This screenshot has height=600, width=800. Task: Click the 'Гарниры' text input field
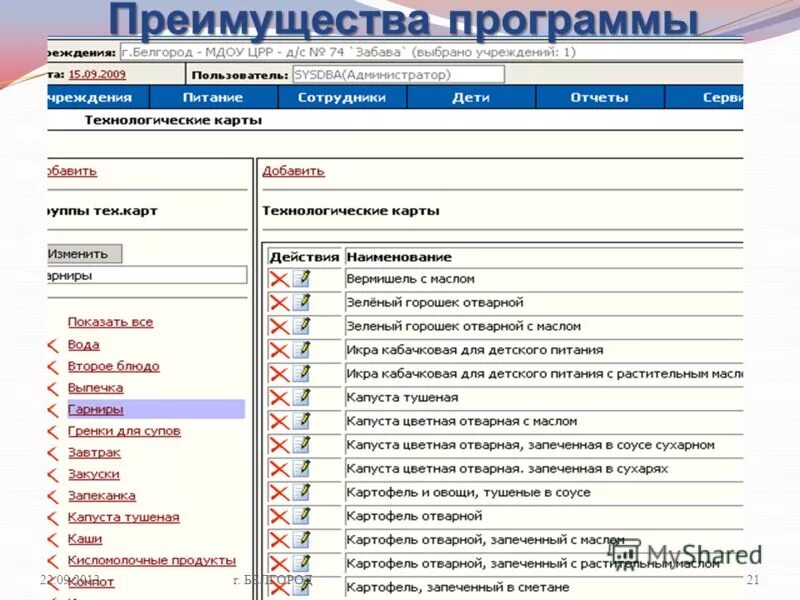(x=140, y=273)
